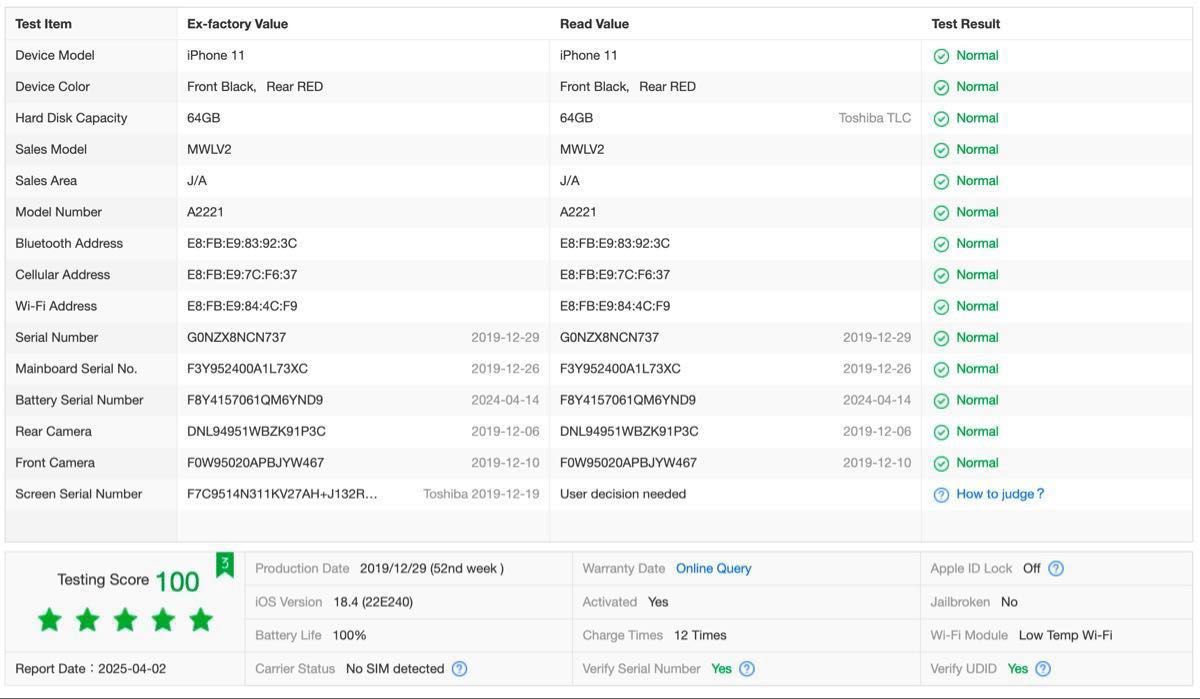Click the first green star in the rating
Screen dimensions: 1200x699
(49, 620)
